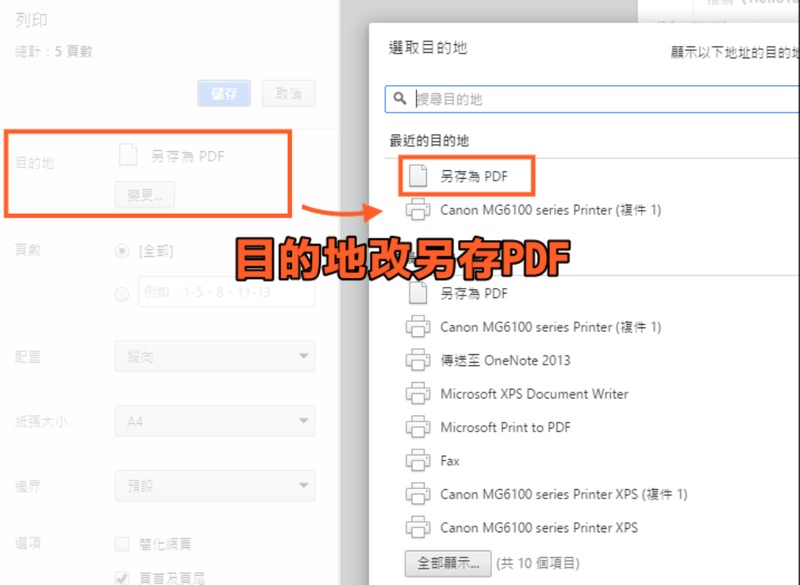Choose Microsoft Print to PDF destination
This screenshot has width=800, height=585.
click(x=505, y=427)
